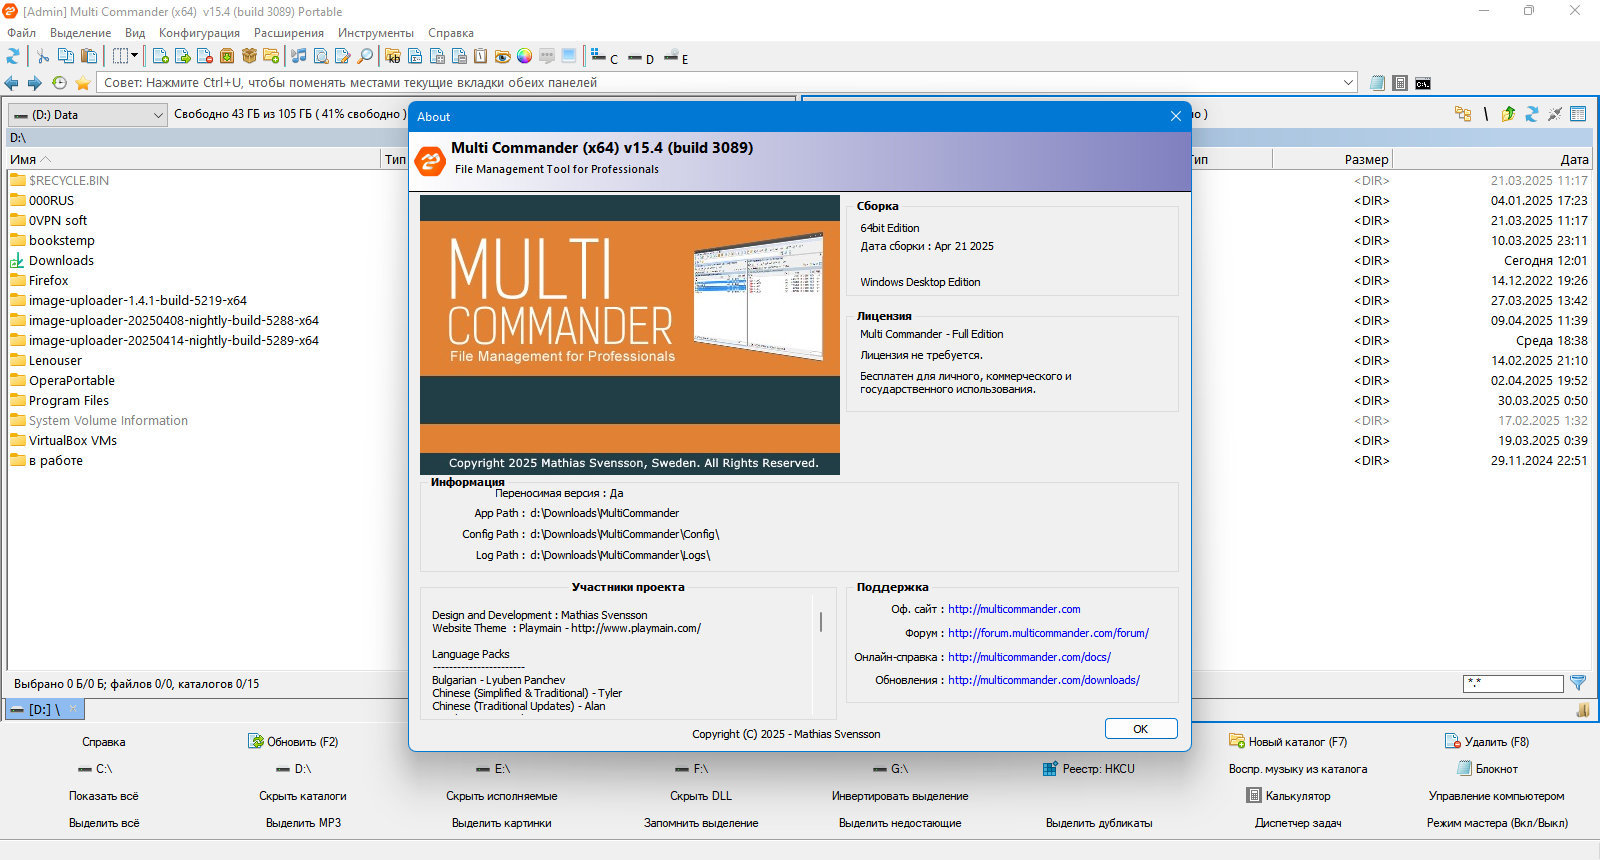Image resolution: width=1600 pixels, height=860 pixels.
Task: Click the unpack archive box icon
Action: (x=249, y=56)
